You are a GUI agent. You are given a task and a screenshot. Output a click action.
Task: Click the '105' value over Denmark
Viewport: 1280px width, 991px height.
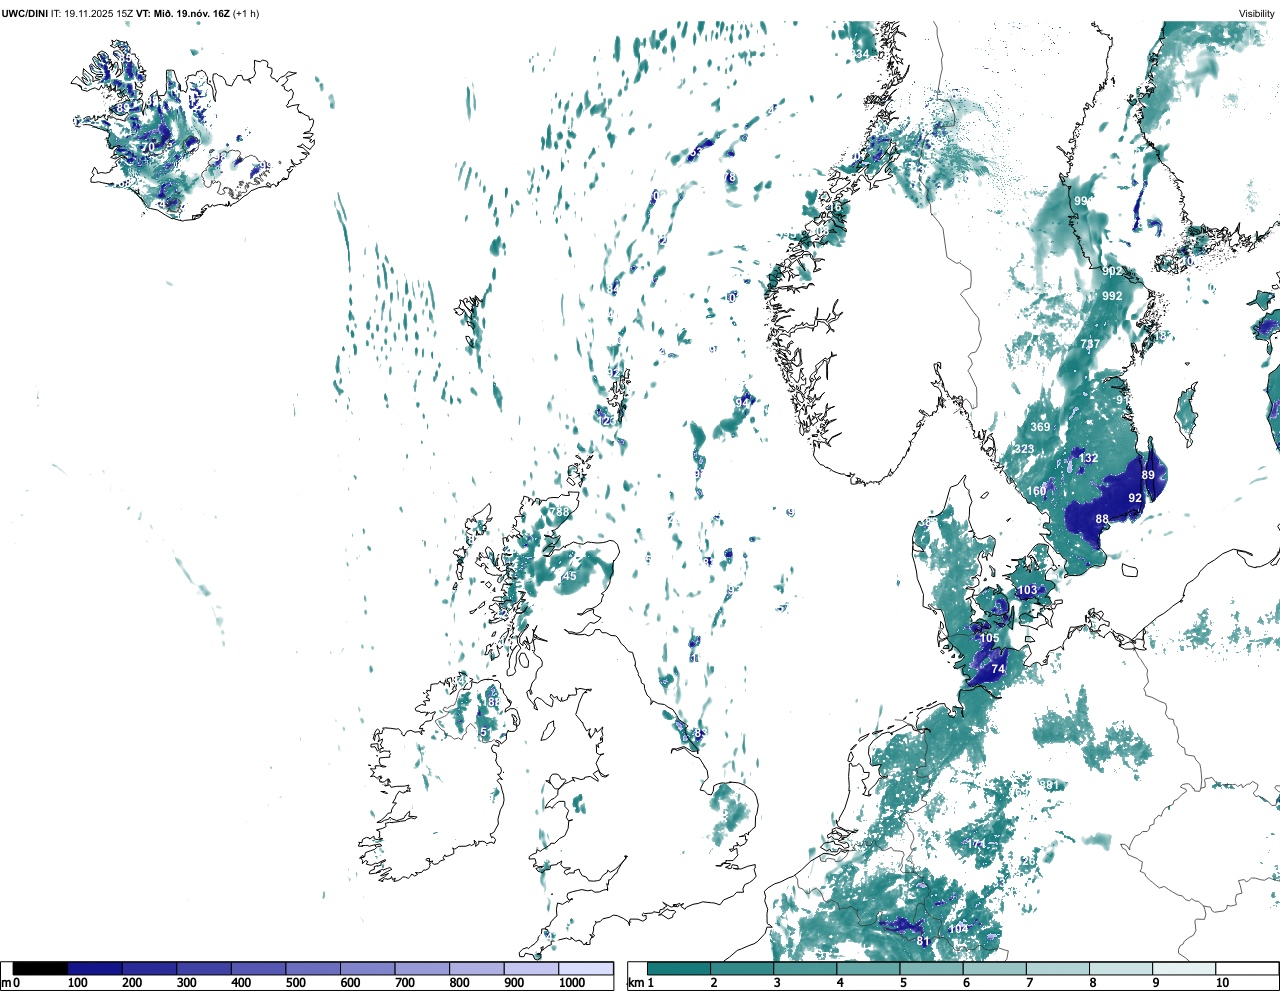[x=989, y=638]
